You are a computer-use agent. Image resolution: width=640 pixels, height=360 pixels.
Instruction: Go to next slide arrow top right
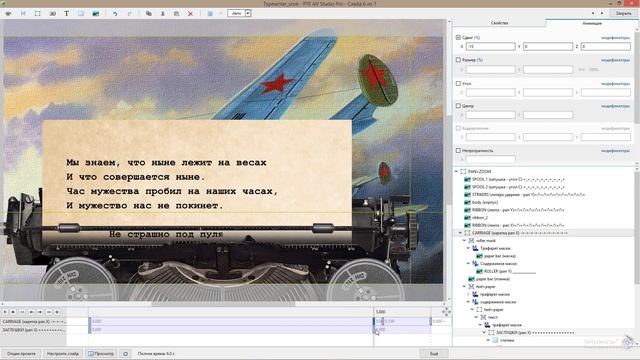pyautogui.click(x=602, y=13)
